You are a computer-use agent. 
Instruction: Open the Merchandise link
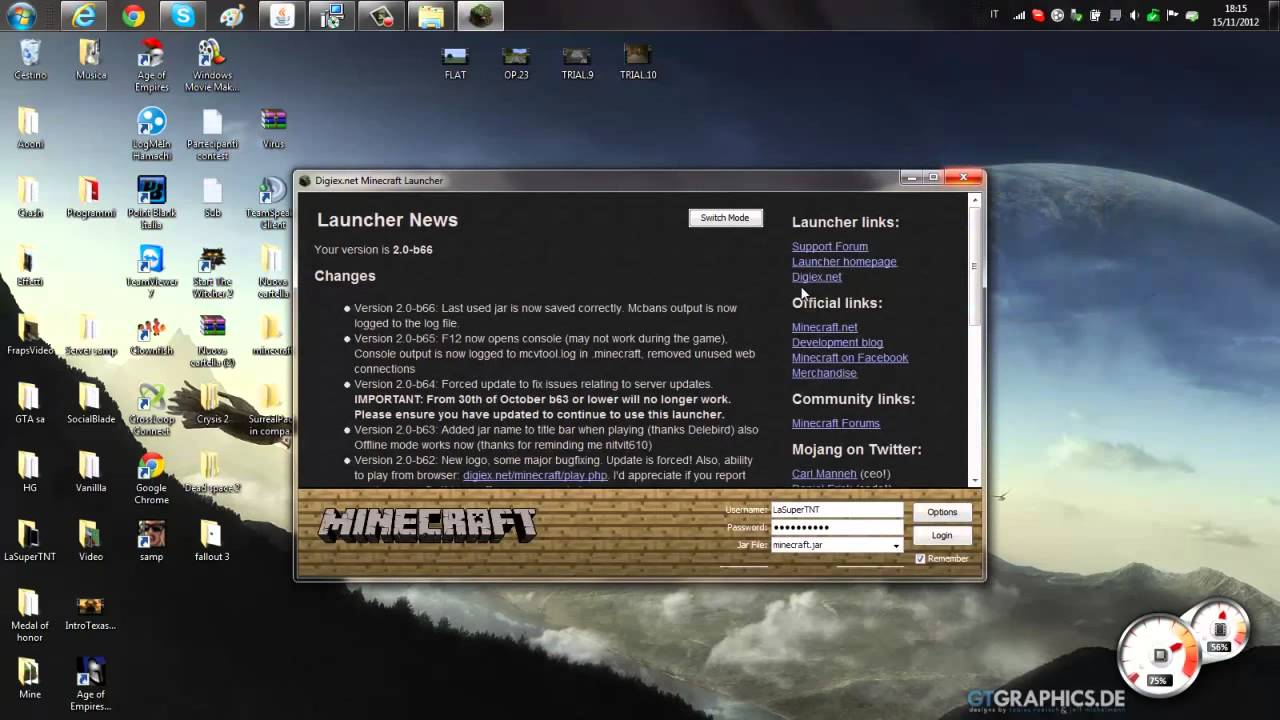(824, 373)
